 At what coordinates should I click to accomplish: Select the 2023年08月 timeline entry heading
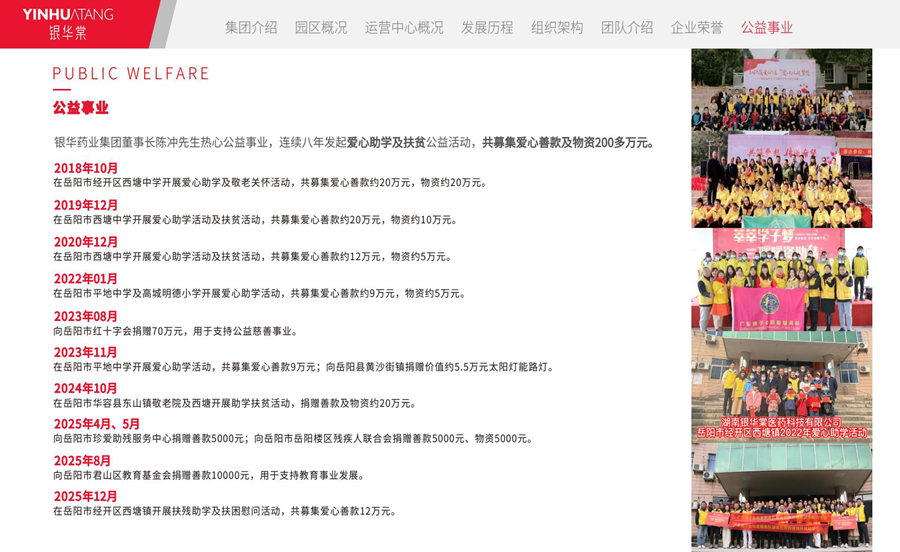[x=86, y=316]
